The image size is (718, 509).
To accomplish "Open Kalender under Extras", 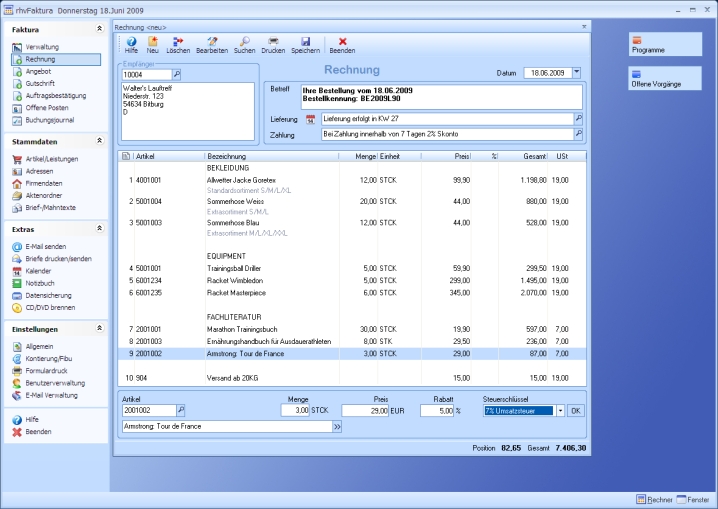I will (38, 271).
